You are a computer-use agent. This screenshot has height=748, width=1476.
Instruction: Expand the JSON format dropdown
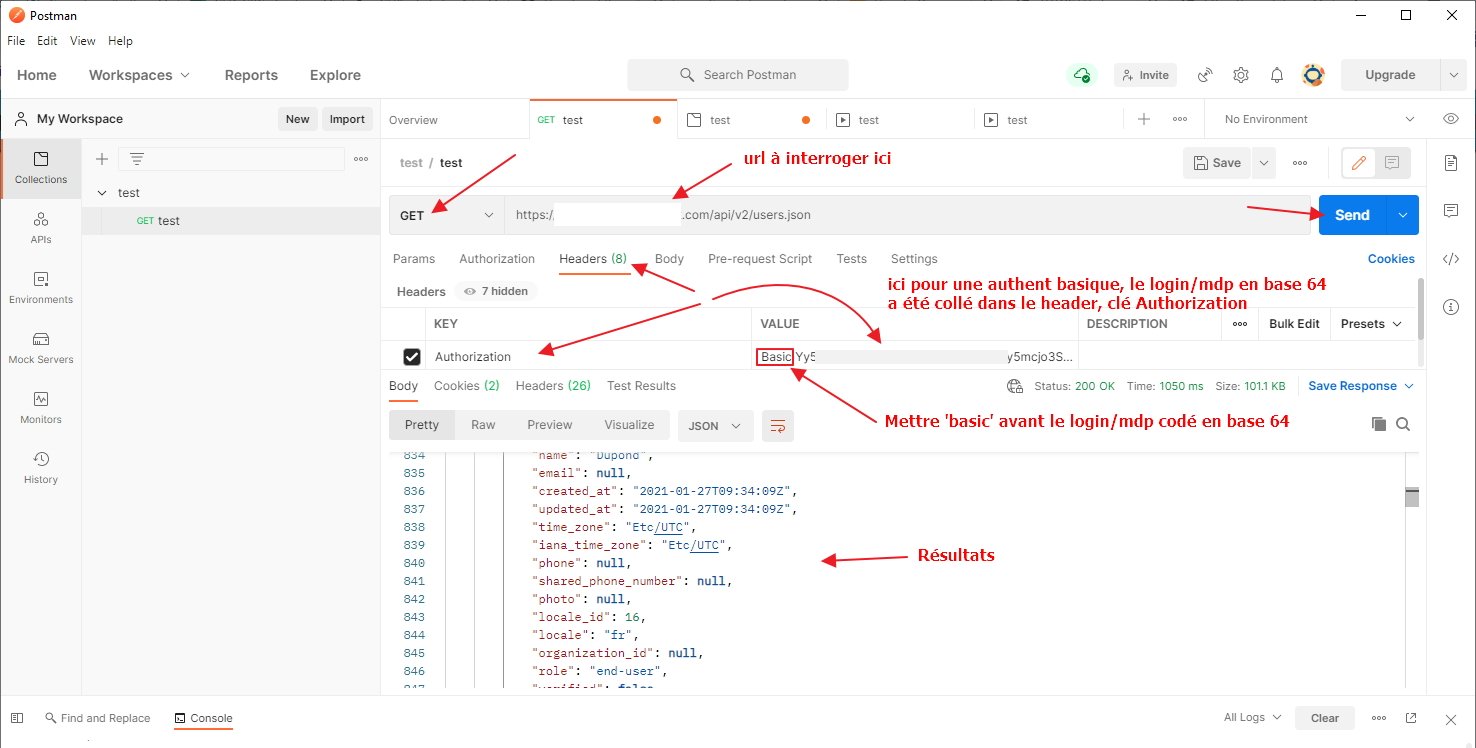[715, 425]
